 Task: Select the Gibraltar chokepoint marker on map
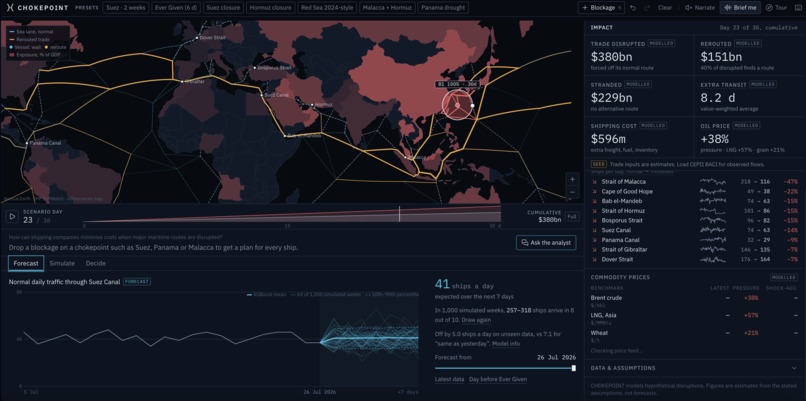coord(182,81)
